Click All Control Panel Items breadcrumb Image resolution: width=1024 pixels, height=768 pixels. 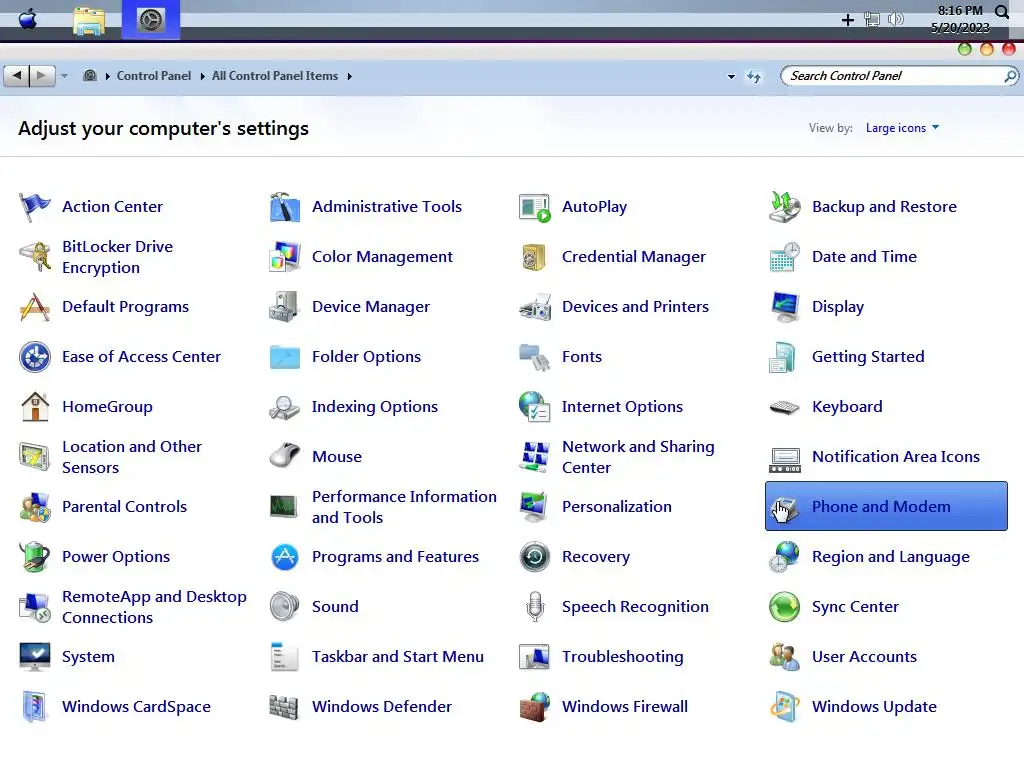pos(275,76)
